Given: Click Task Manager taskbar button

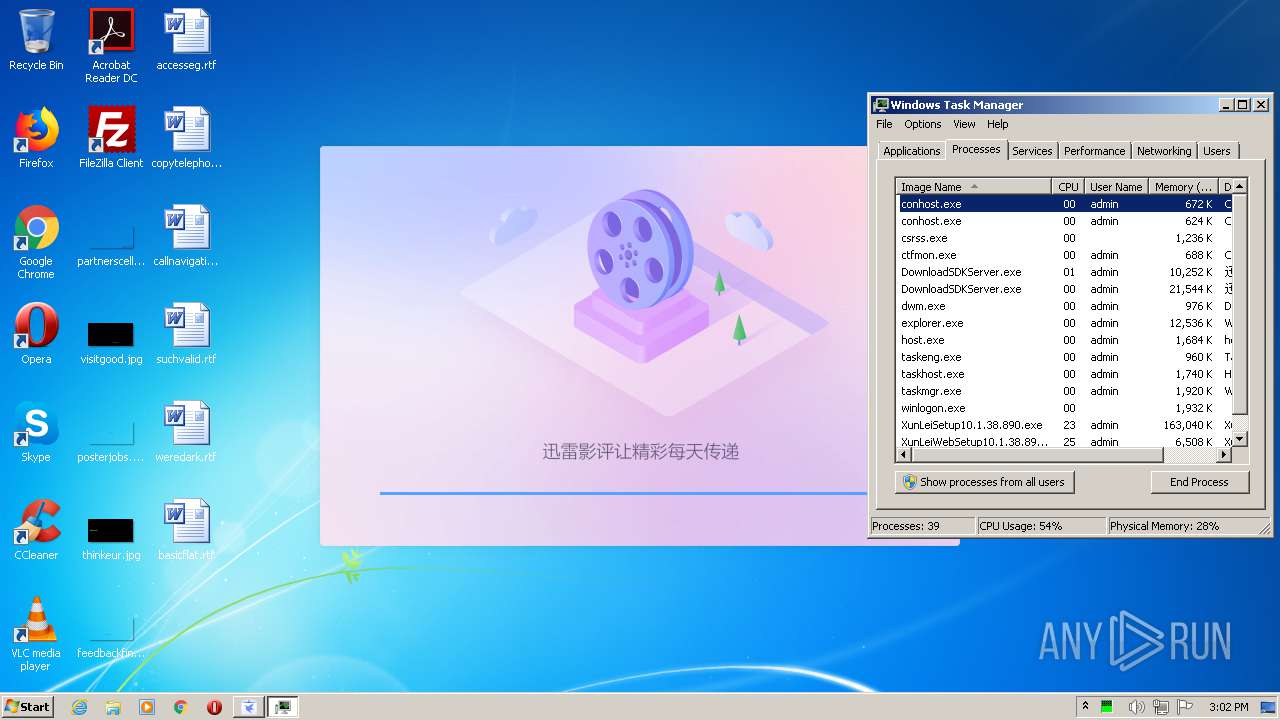Looking at the screenshot, I should [283, 707].
